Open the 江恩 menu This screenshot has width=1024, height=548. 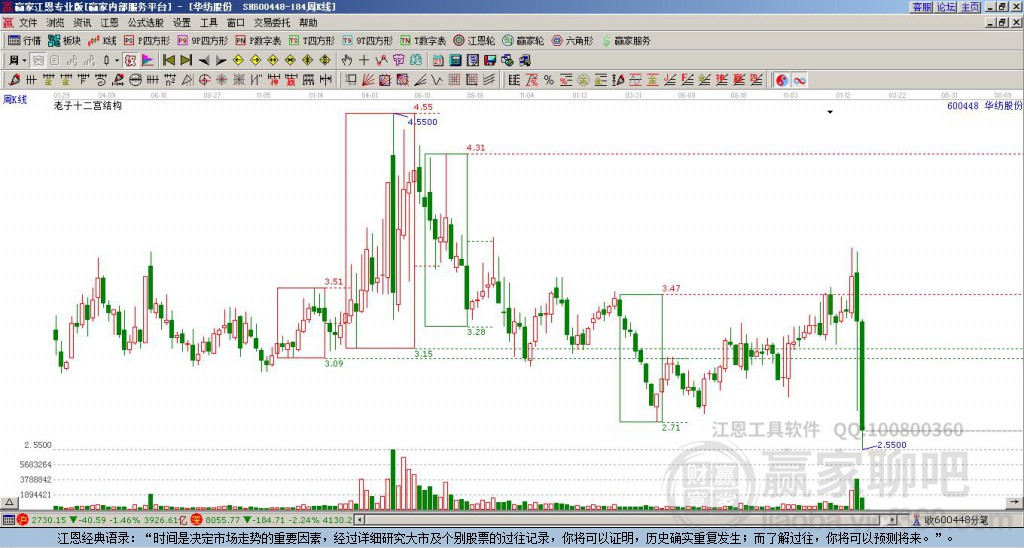109,23
